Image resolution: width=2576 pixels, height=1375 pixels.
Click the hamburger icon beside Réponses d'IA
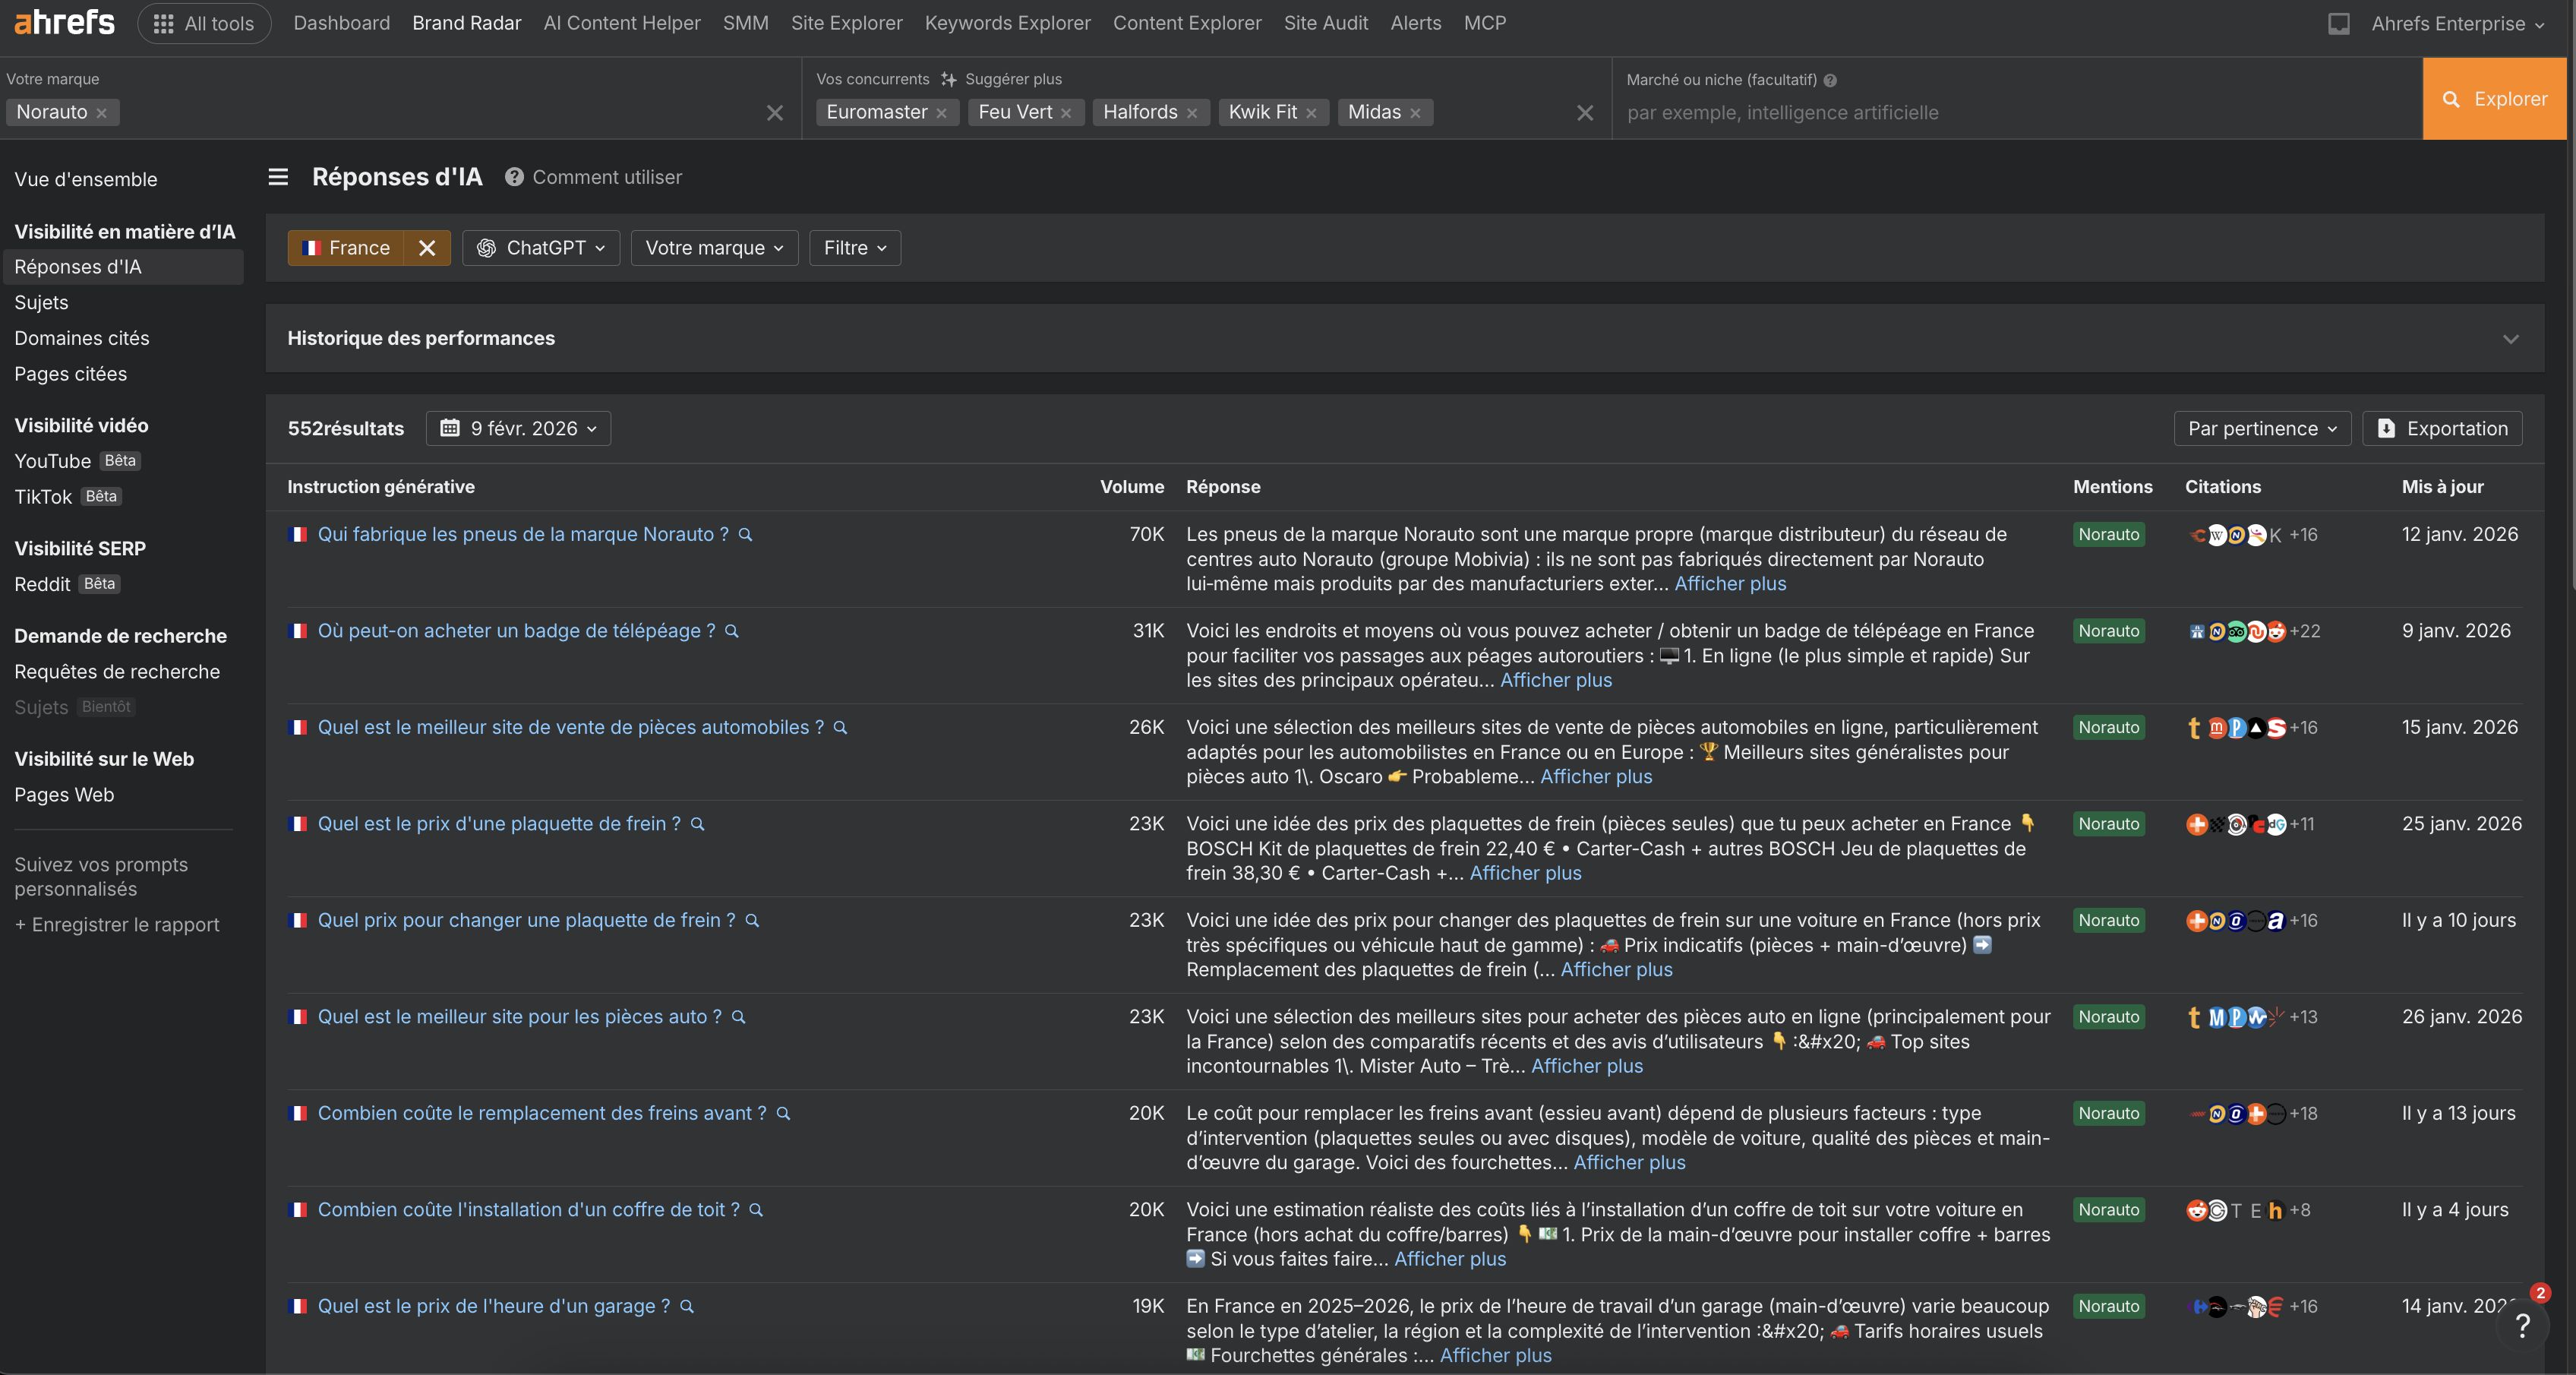(x=278, y=176)
